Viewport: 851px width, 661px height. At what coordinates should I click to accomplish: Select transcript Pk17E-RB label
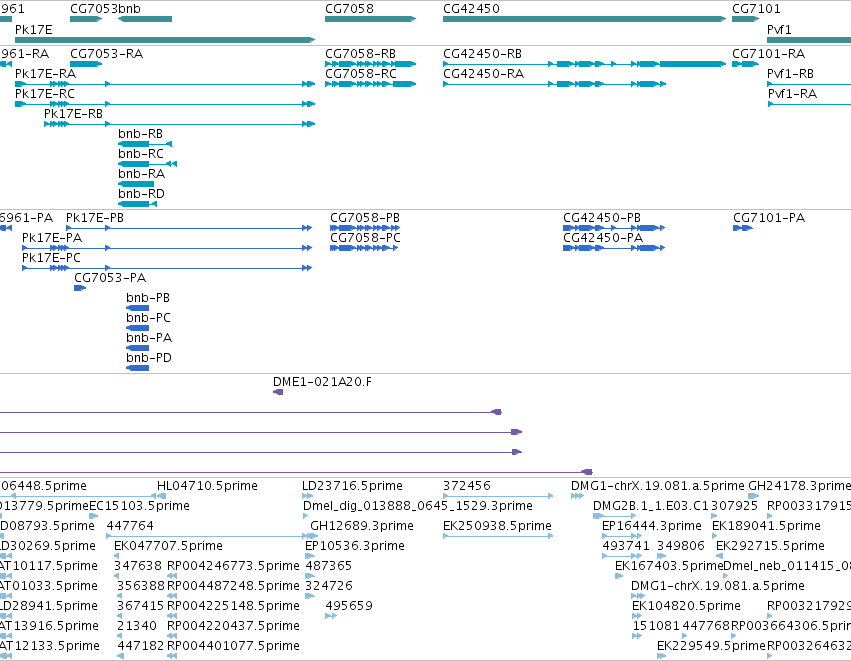point(73,114)
